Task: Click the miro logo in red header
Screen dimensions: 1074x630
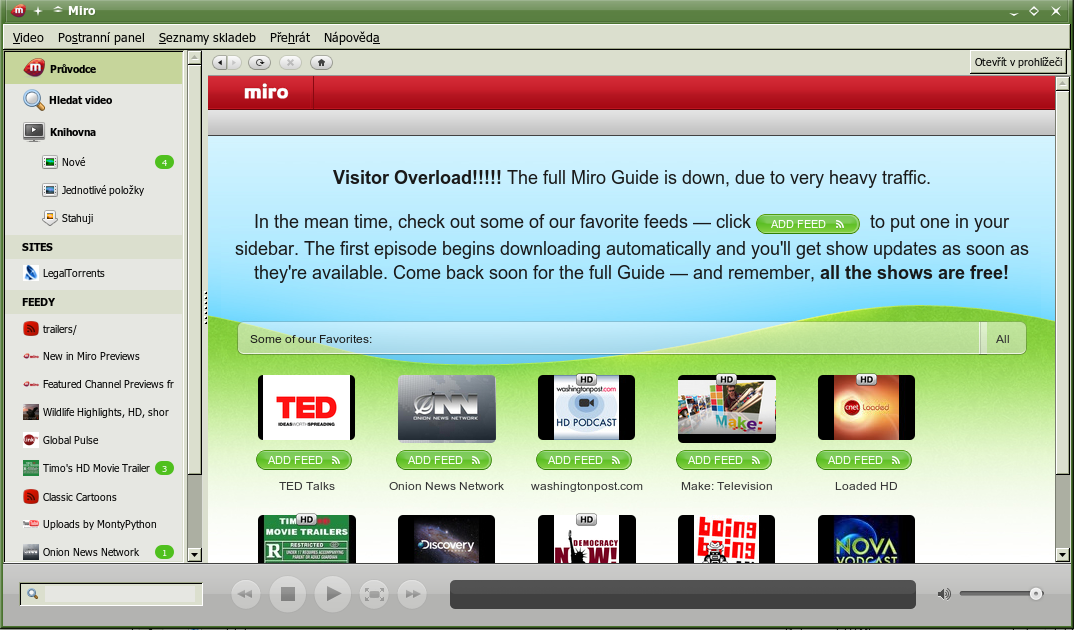Action: [x=266, y=92]
